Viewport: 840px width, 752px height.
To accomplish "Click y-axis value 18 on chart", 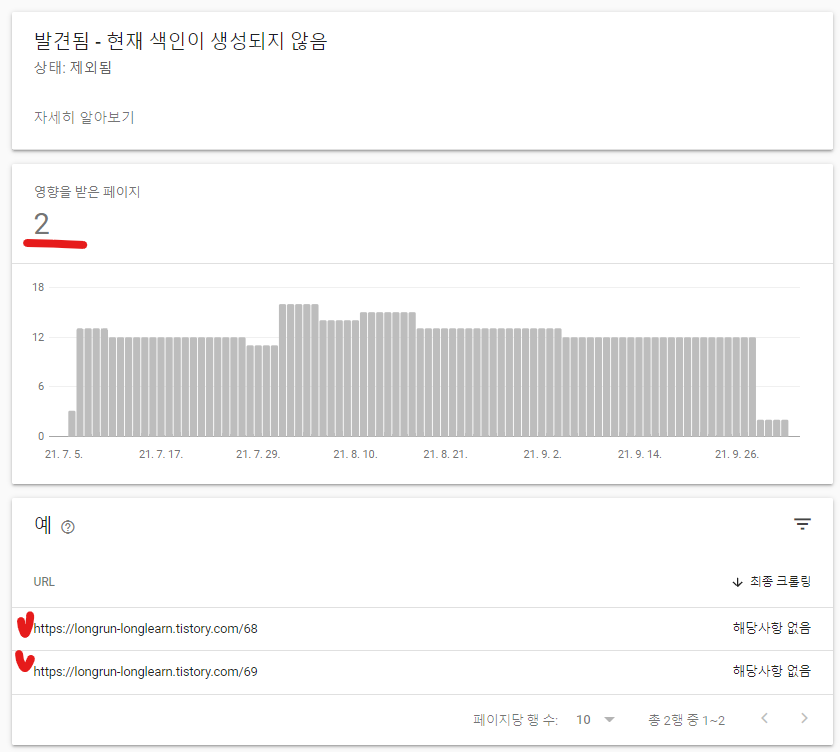I will pyautogui.click(x=38, y=287).
